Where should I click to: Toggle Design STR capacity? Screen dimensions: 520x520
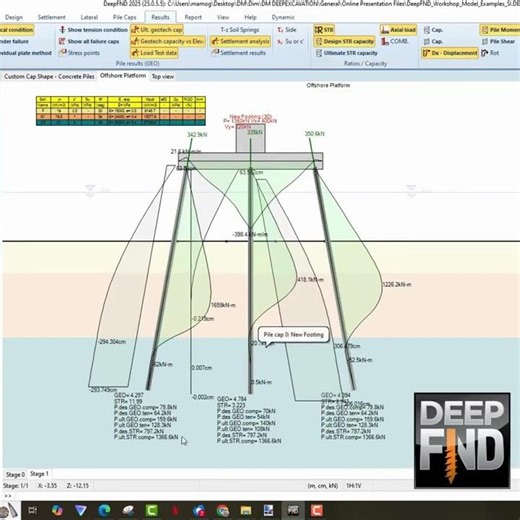(344, 42)
